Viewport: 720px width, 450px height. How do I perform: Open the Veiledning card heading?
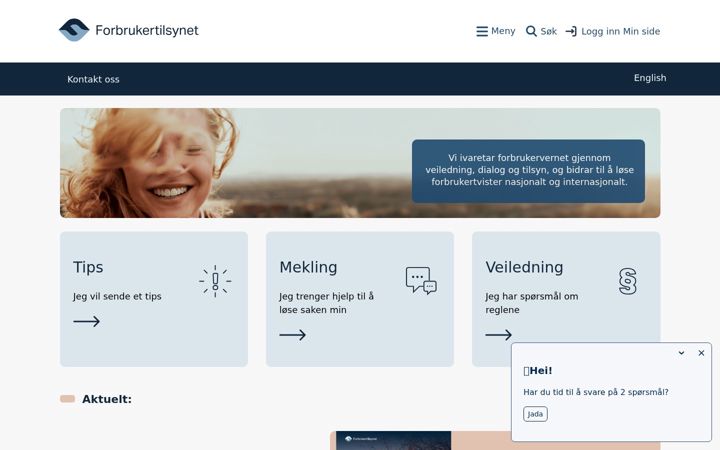(524, 267)
